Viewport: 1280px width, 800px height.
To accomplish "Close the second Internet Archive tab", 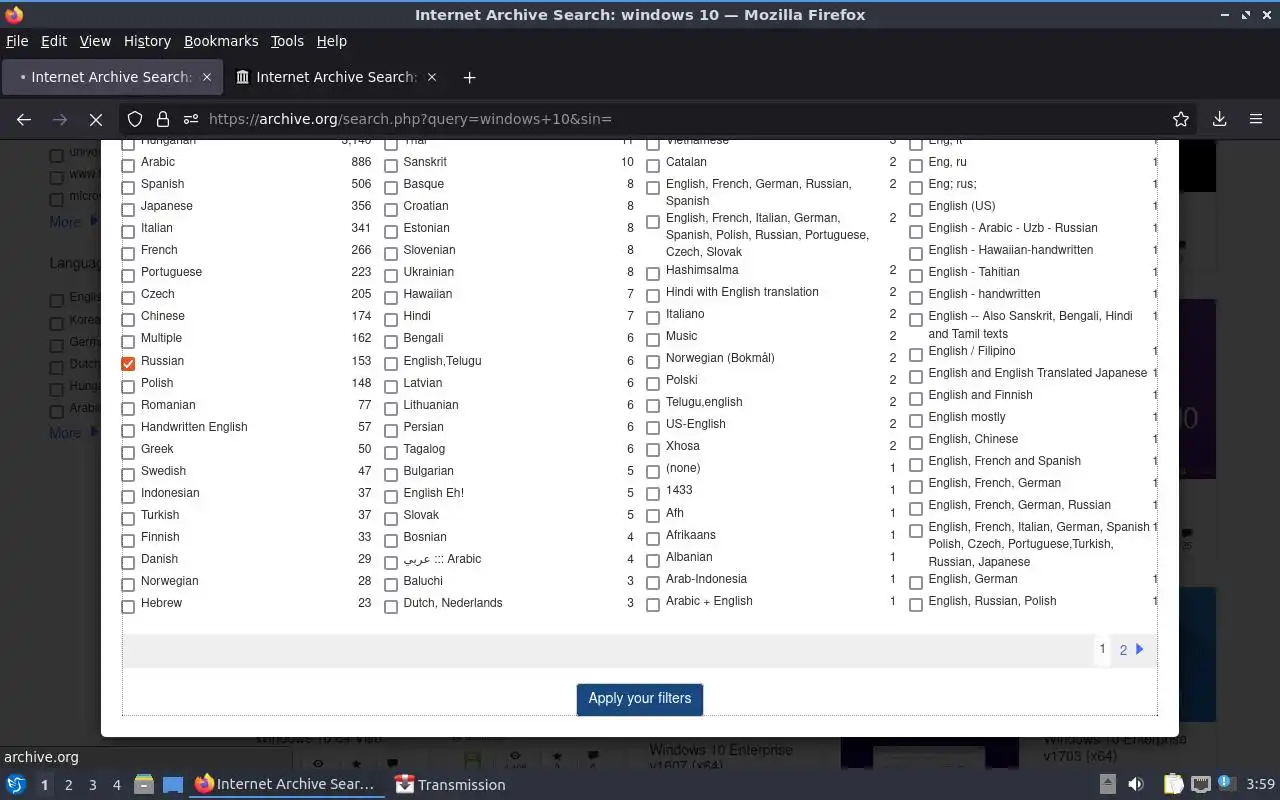I will (x=432, y=77).
